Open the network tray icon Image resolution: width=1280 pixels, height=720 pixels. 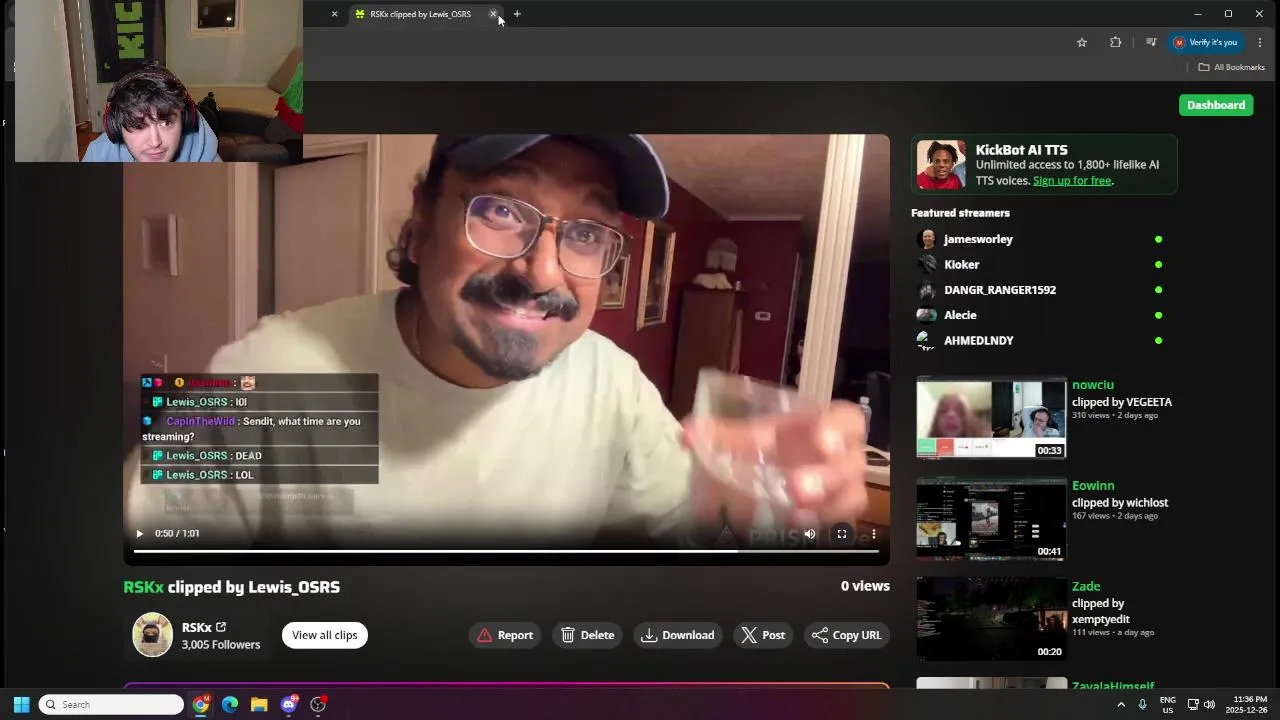(1191, 705)
